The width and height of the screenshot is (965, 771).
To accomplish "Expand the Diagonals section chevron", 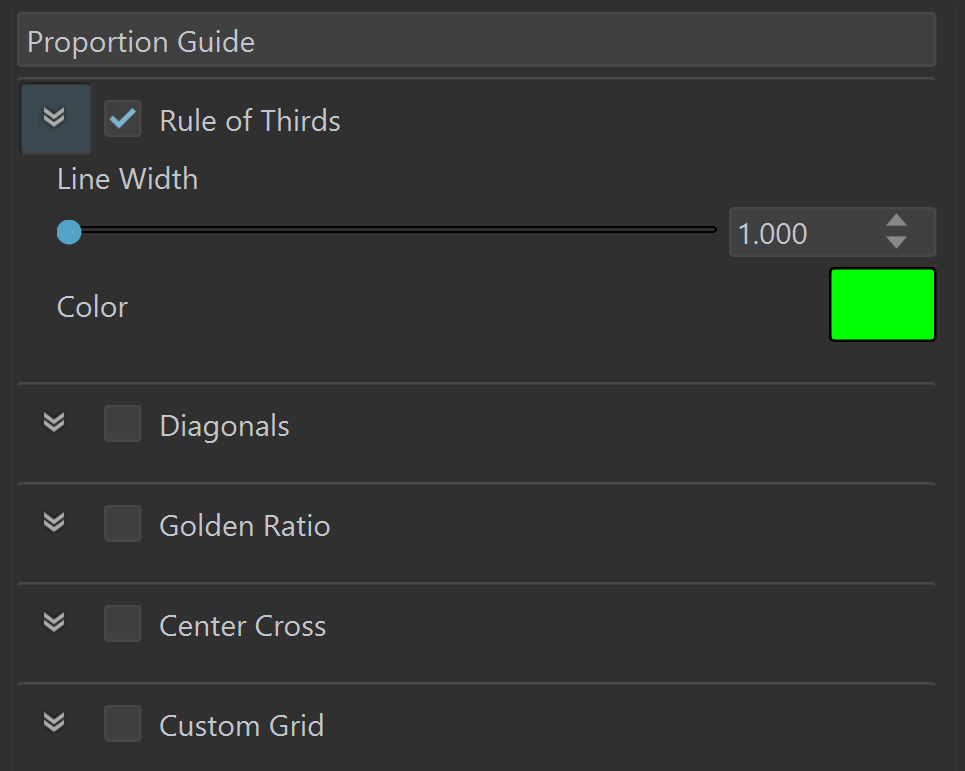I will pyautogui.click(x=54, y=422).
